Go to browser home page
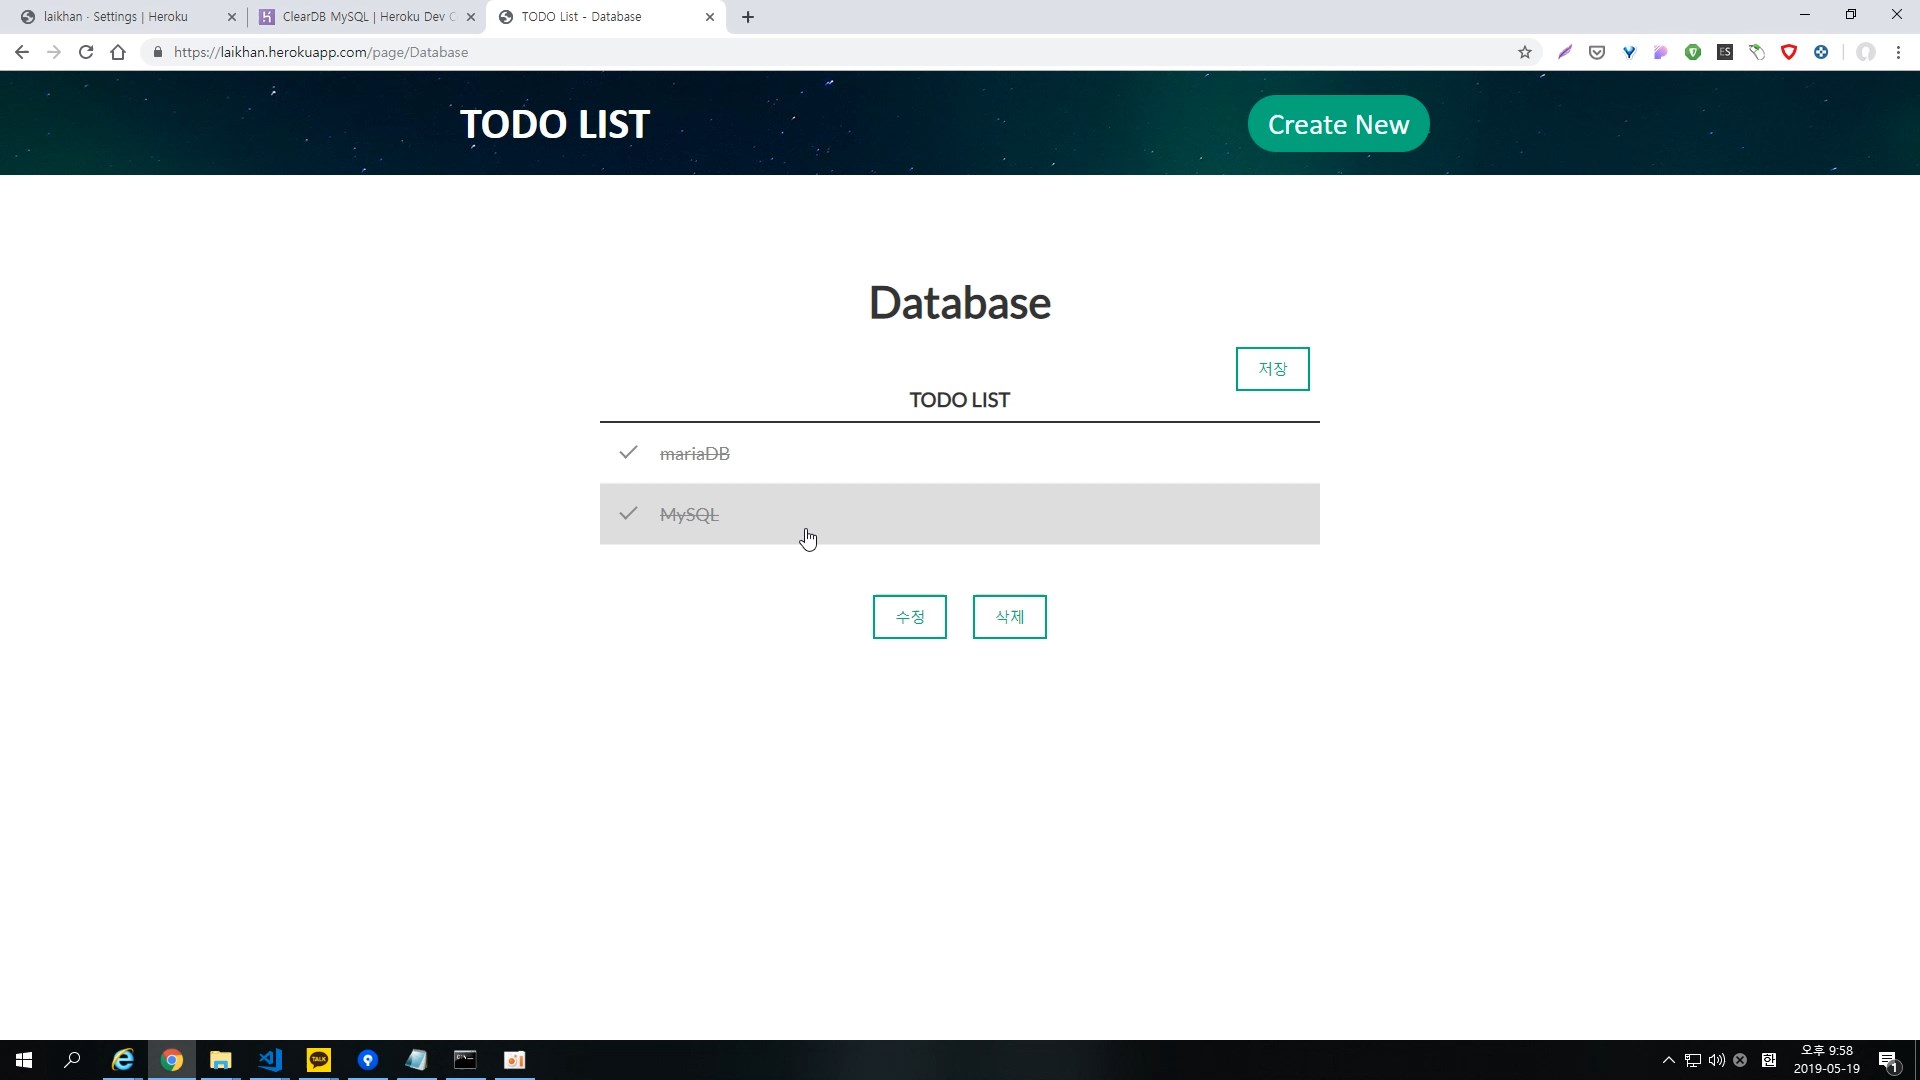This screenshot has width=1920, height=1080. tap(118, 52)
